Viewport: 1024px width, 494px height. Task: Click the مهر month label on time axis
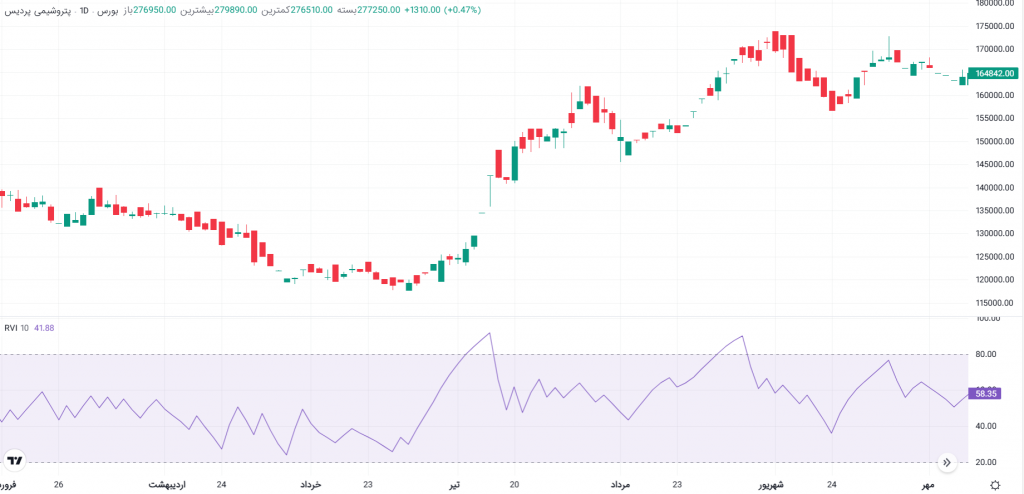(x=928, y=485)
